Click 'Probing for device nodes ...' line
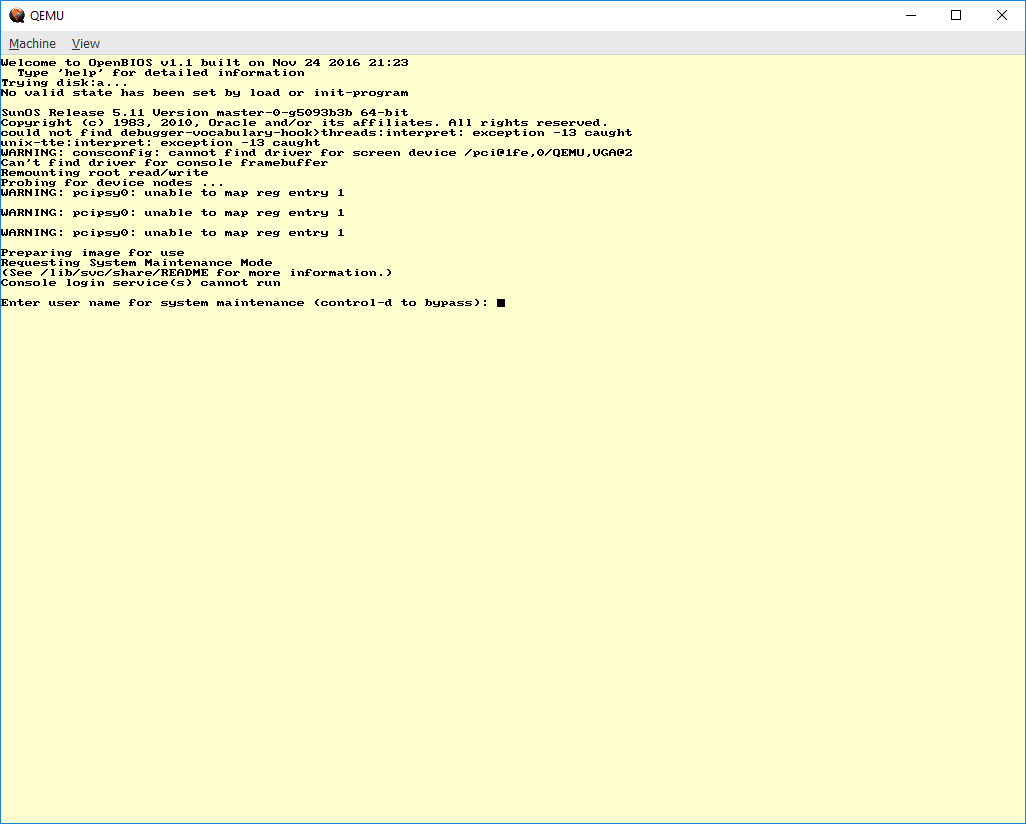Screen dimensions: 1026x824 (113, 183)
